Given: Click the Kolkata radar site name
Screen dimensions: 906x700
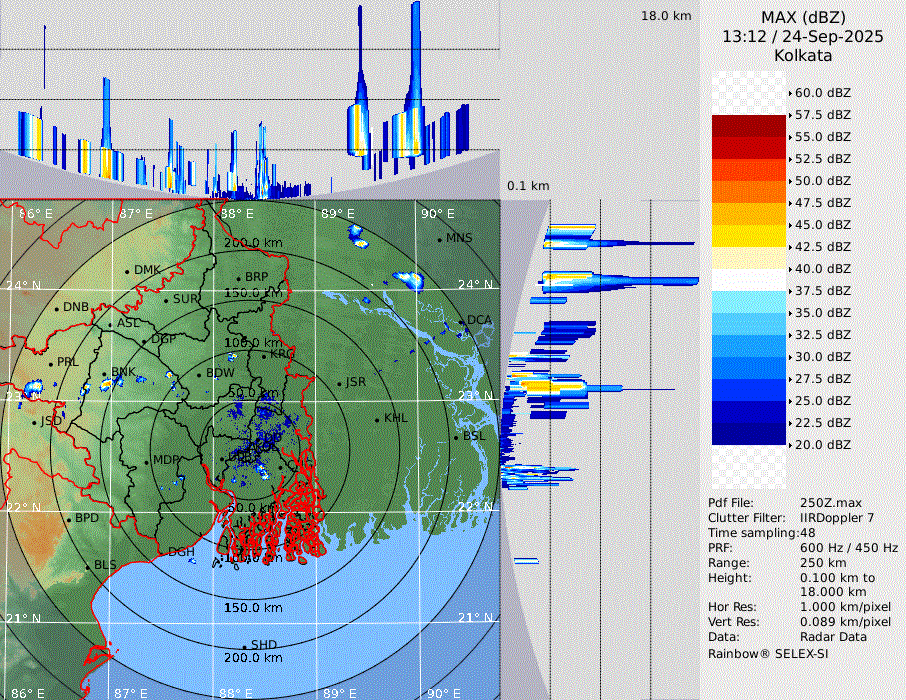Looking at the screenshot, I should [x=803, y=55].
